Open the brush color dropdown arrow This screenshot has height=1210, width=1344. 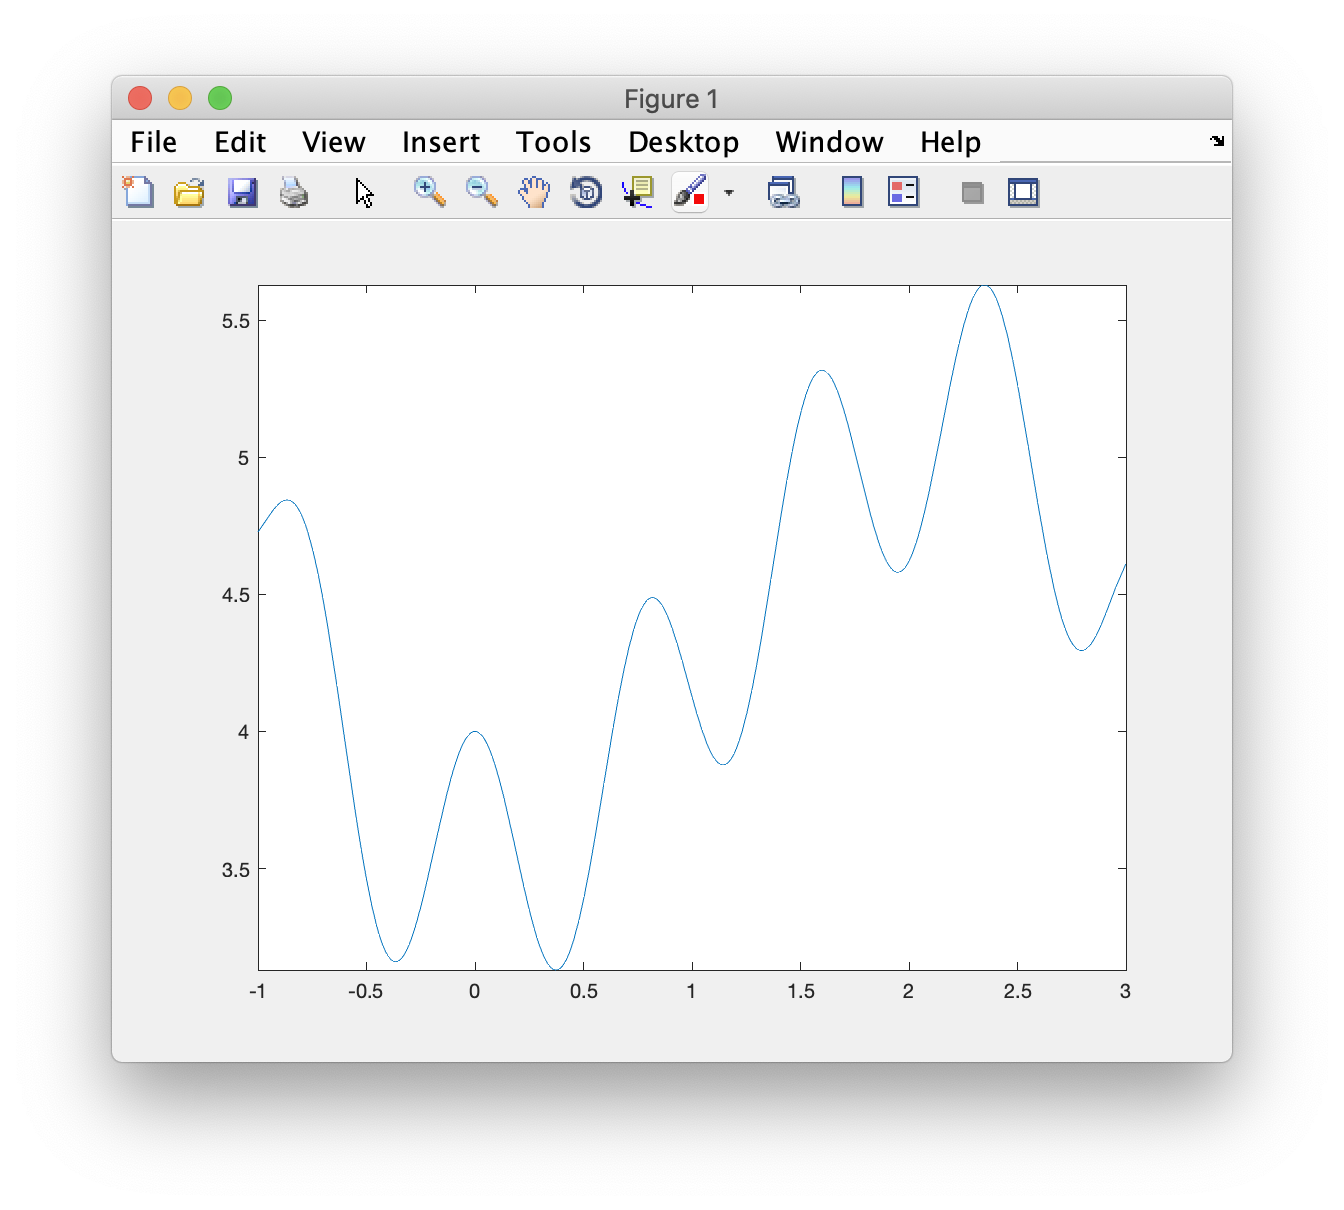(729, 192)
